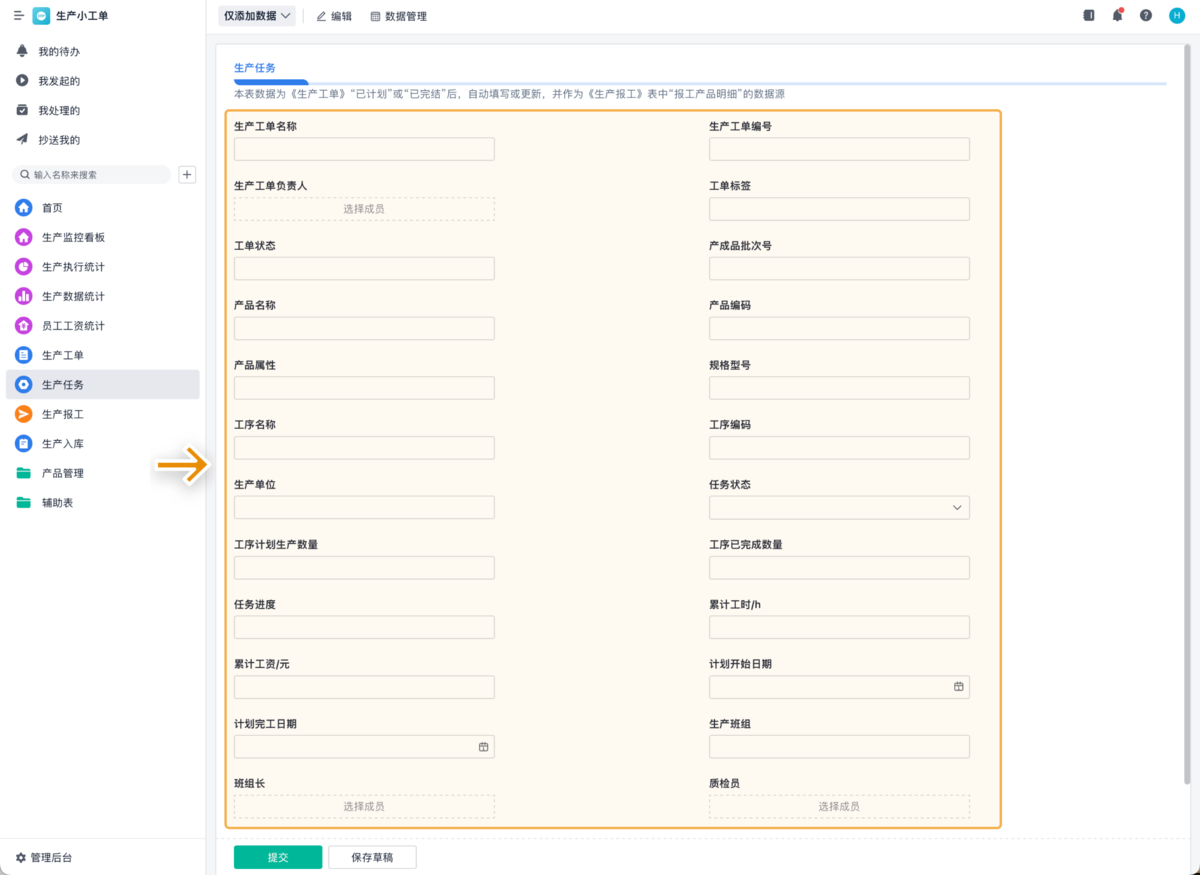Open 我发起的 play-circle icon
1200x875 pixels.
pyautogui.click(x=22, y=80)
